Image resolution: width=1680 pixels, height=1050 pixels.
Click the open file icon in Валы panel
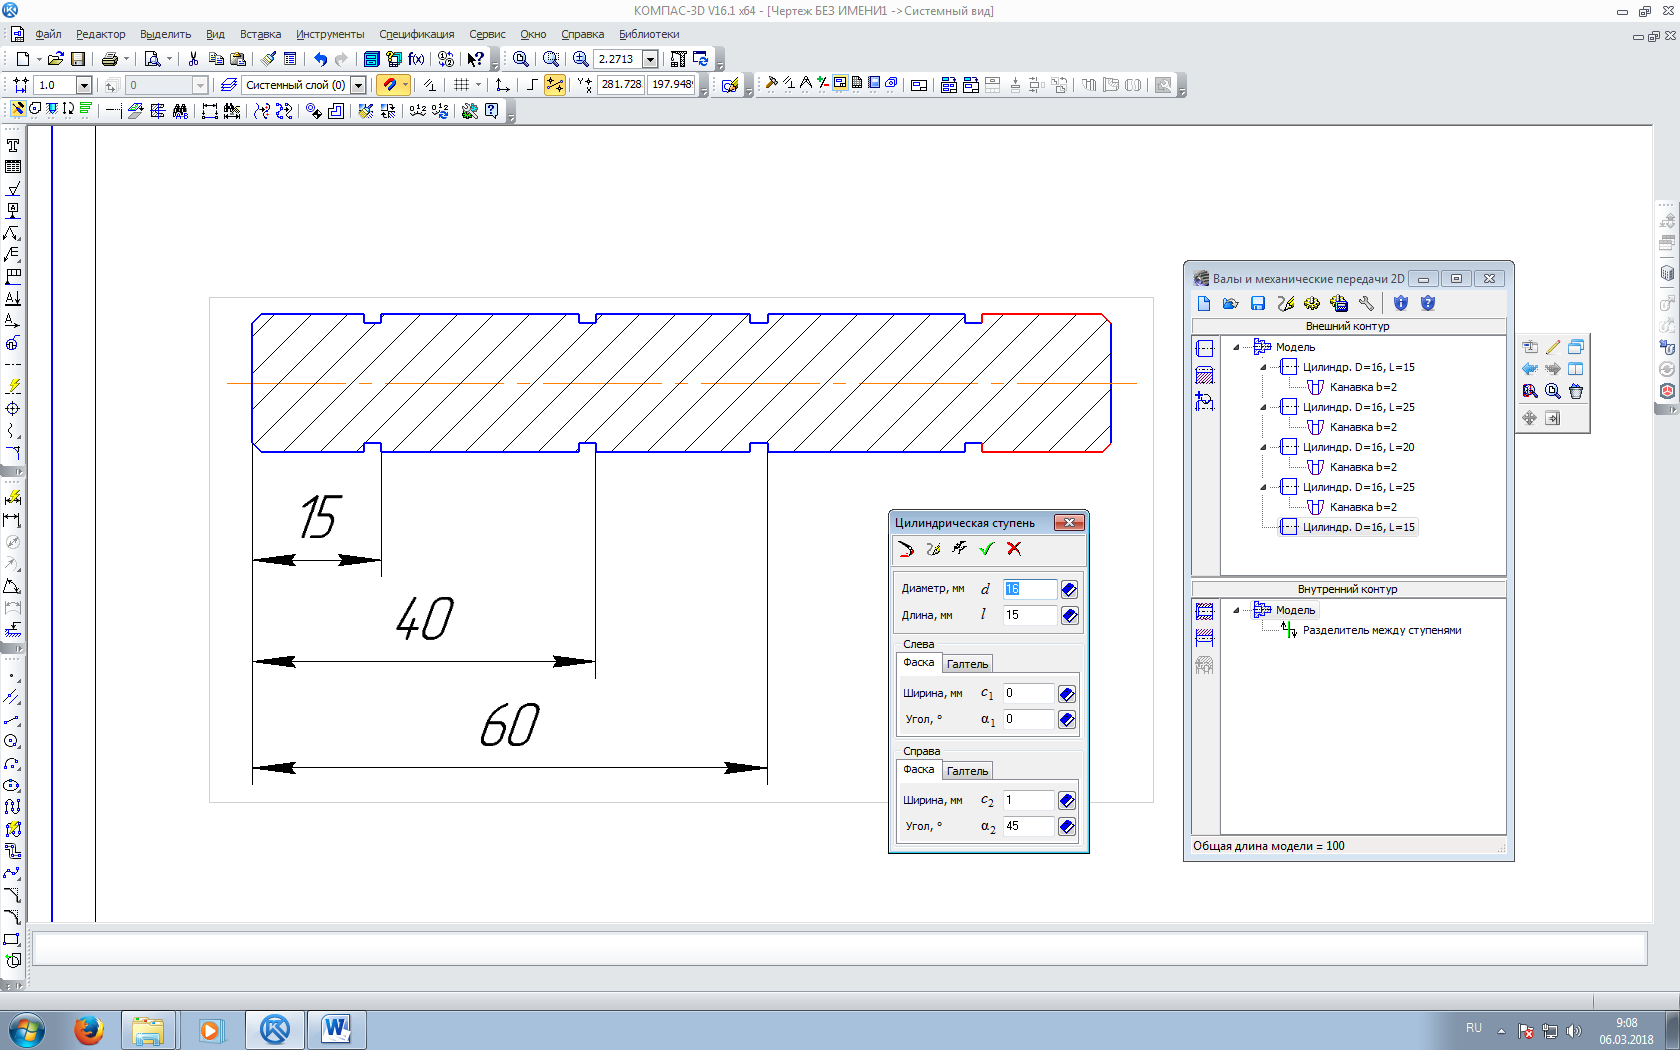[1231, 303]
